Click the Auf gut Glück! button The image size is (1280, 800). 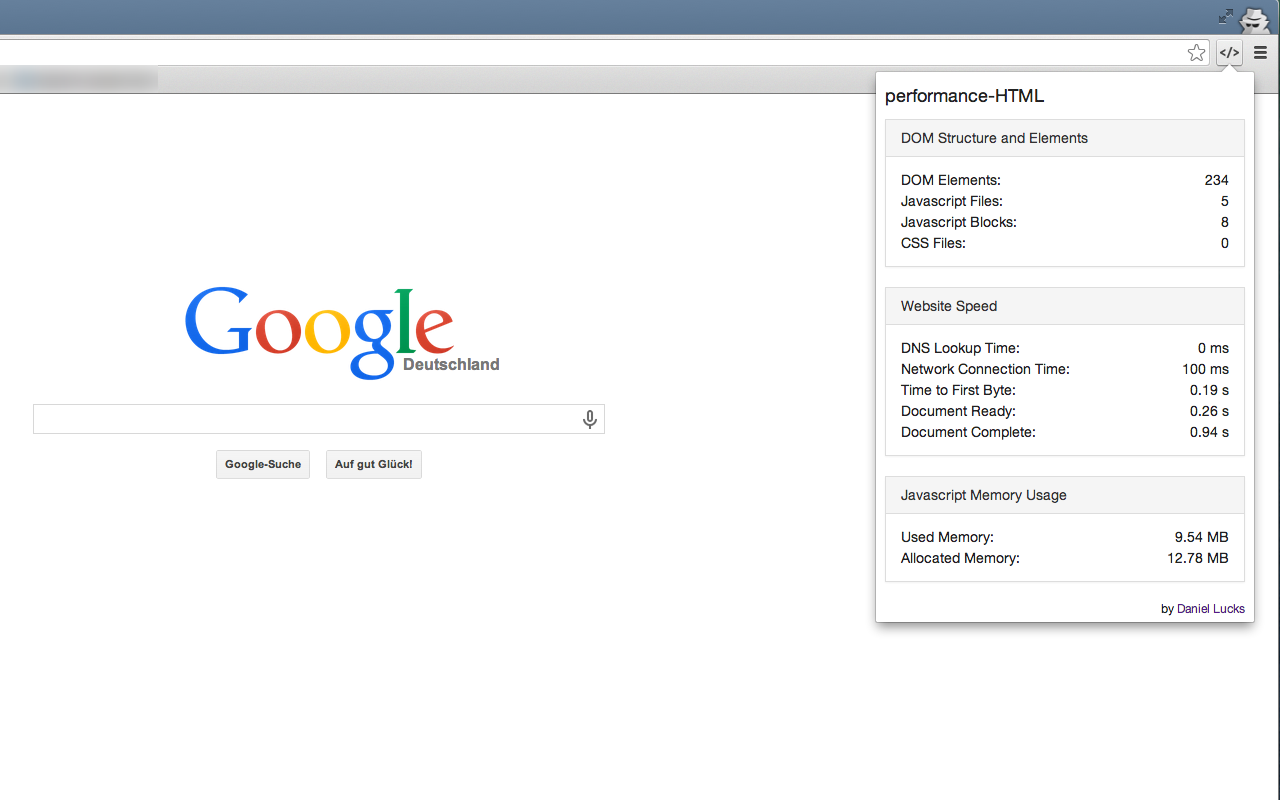[x=374, y=464]
